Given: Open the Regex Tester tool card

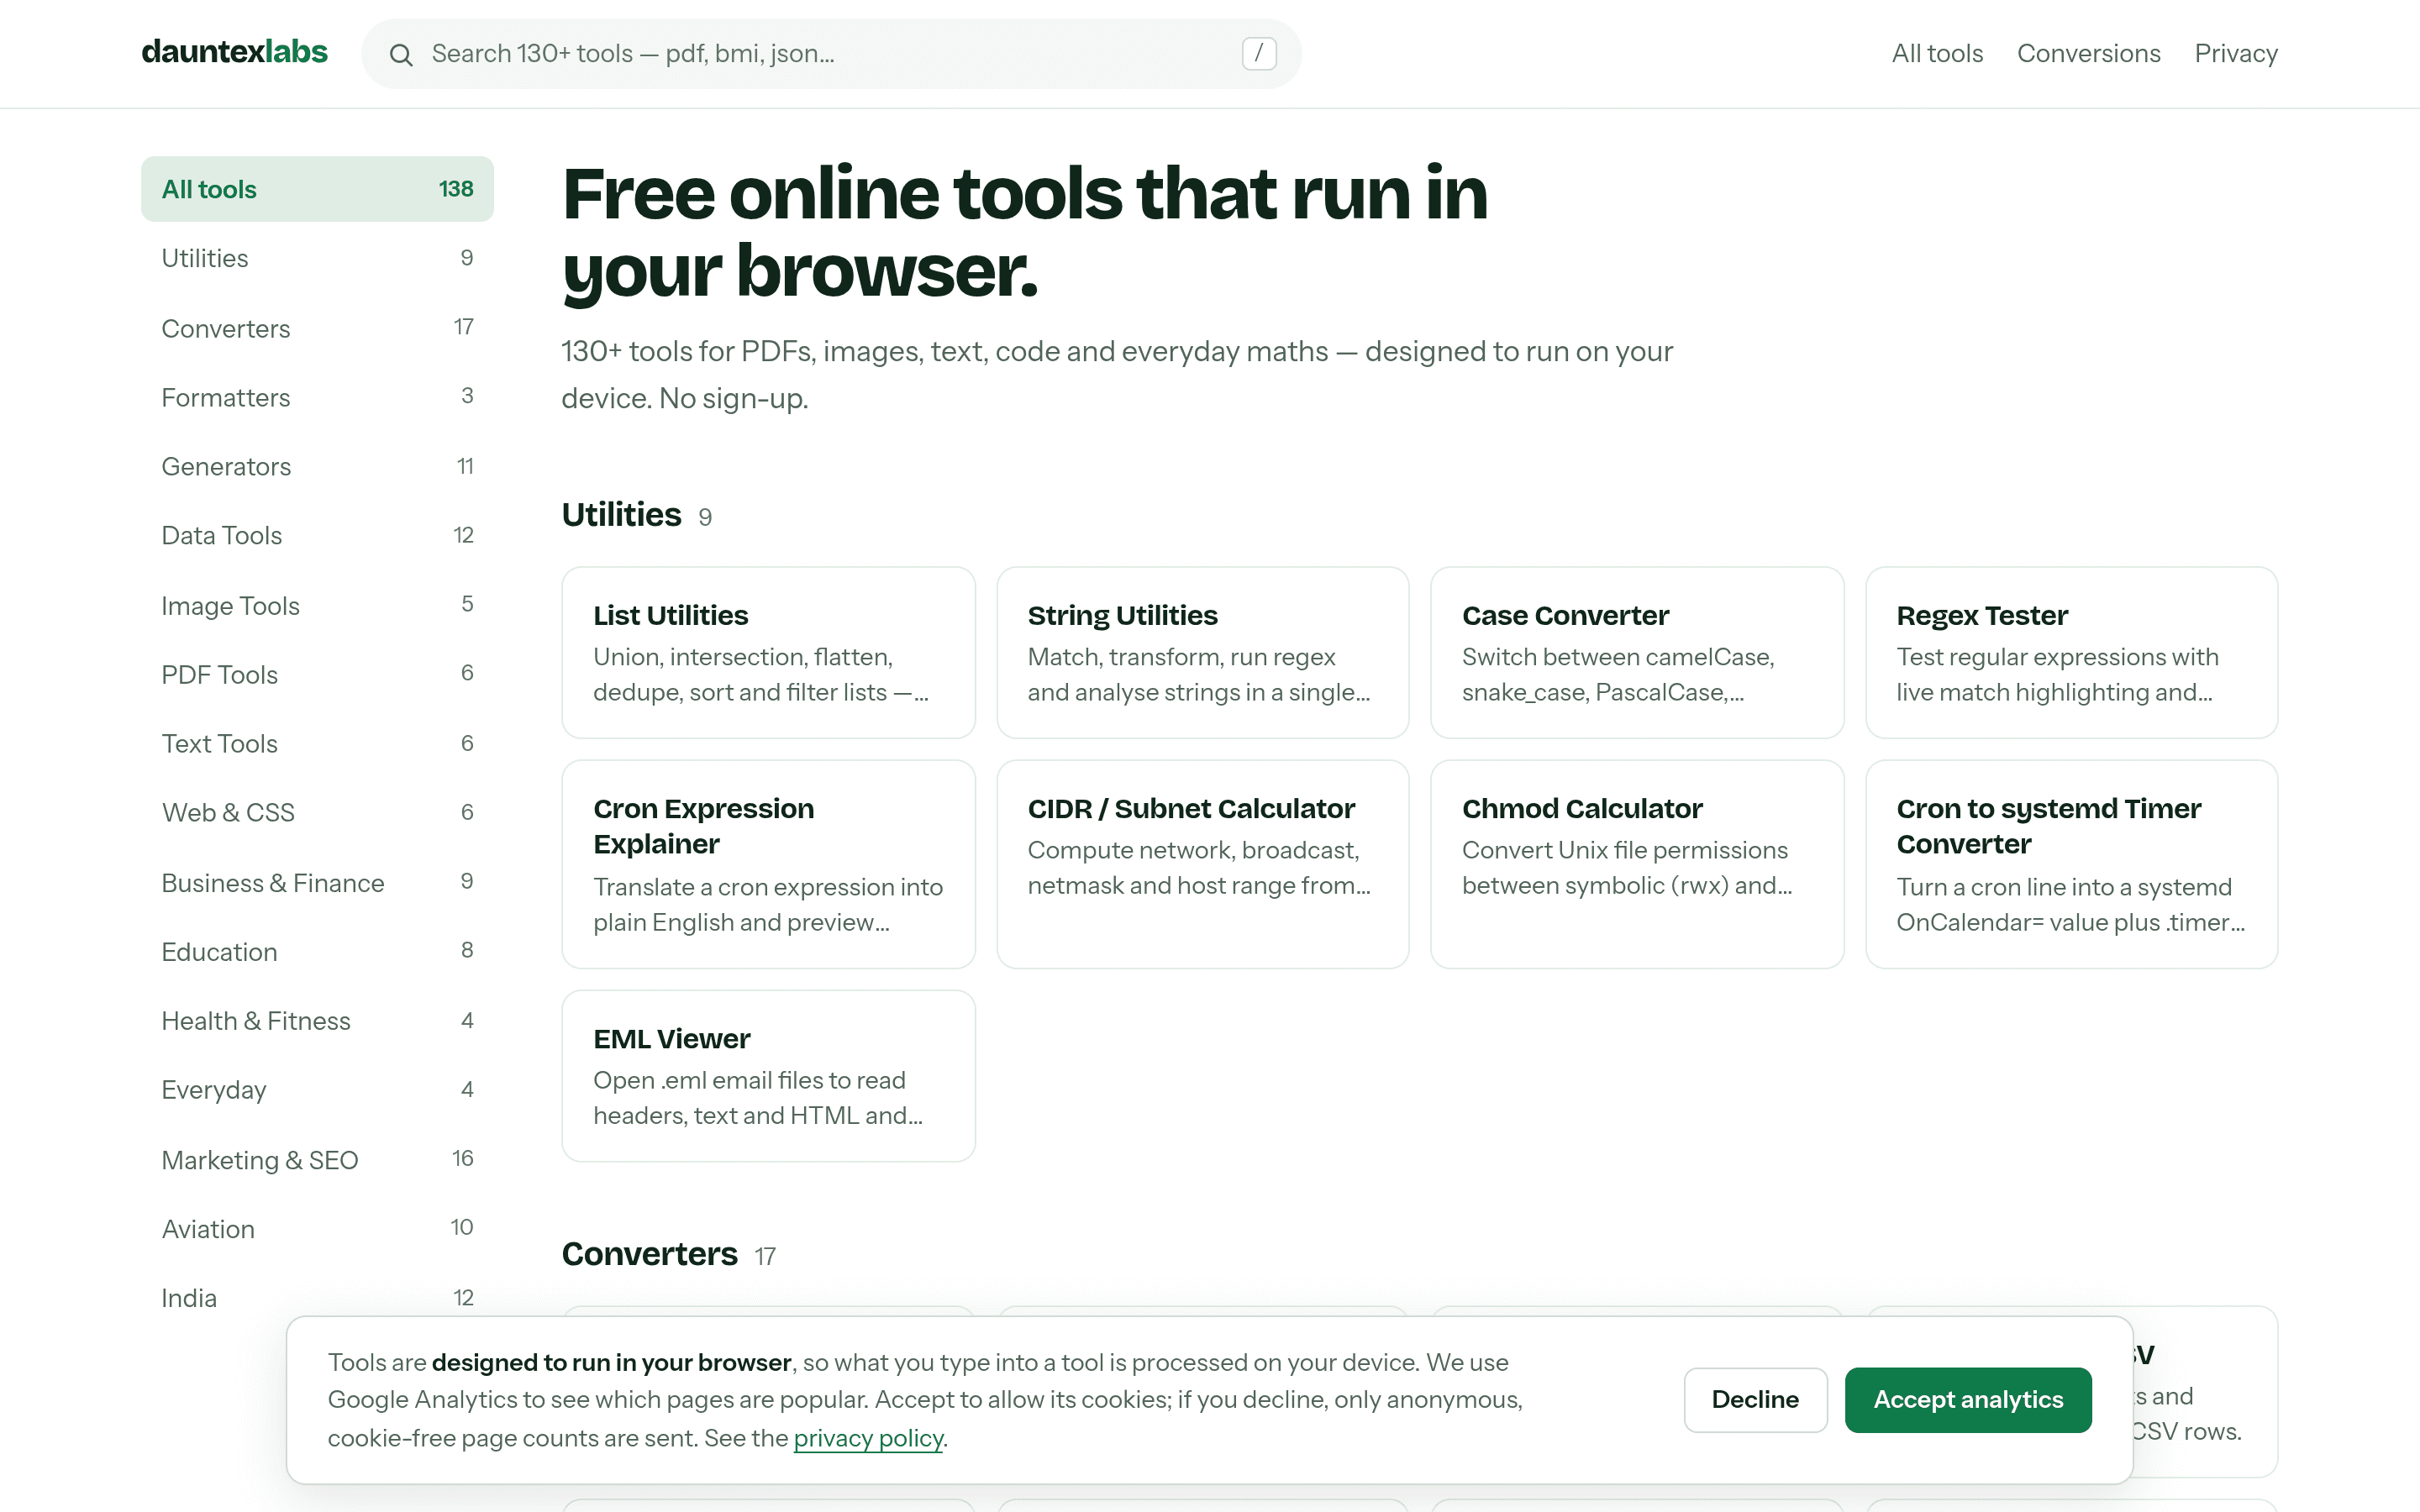Looking at the screenshot, I should [2071, 652].
